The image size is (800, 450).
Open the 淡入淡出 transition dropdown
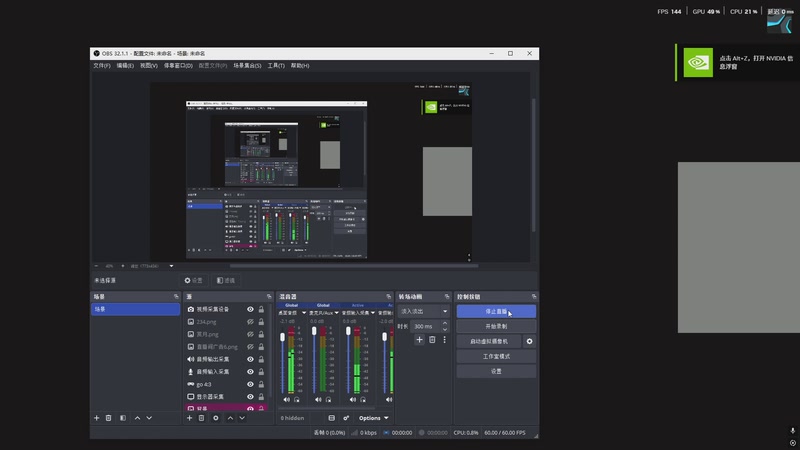[x=424, y=311]
